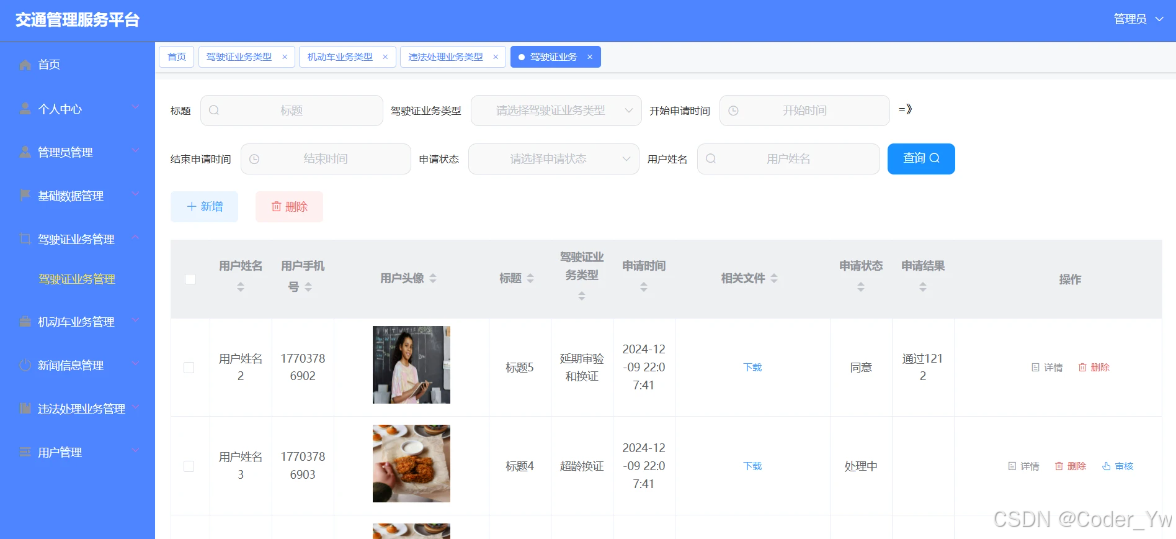This screenshot has height=539, width=1176.
Task: View 详情 for 标题5 row
Action: pyautogui.click(x=1047, y=367)
